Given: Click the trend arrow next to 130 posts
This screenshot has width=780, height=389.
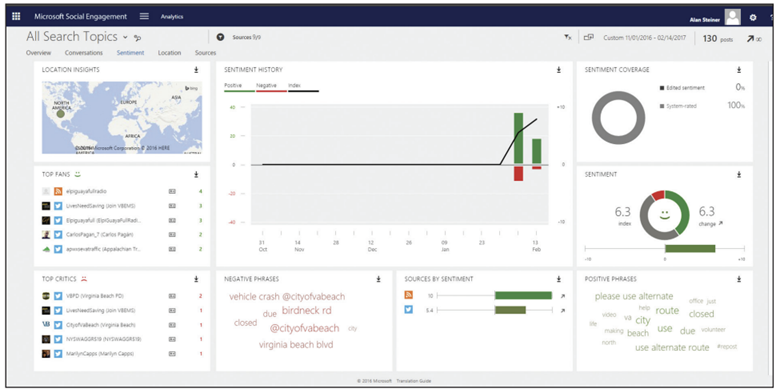Looking at the screenshot, I should pyautogui.click(x=750, y=39).
